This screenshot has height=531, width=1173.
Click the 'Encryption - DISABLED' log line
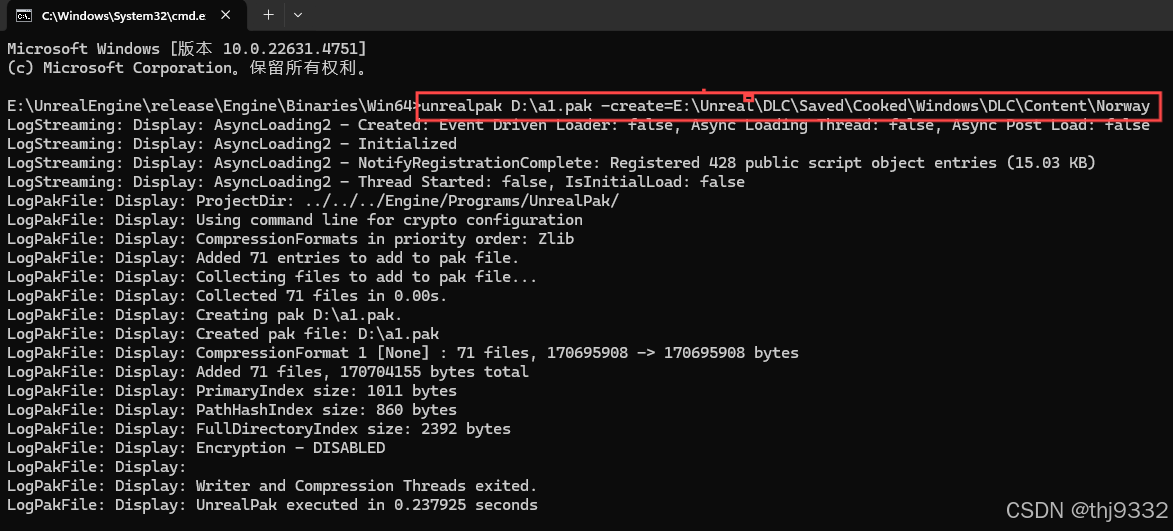[x=195, y=448]
